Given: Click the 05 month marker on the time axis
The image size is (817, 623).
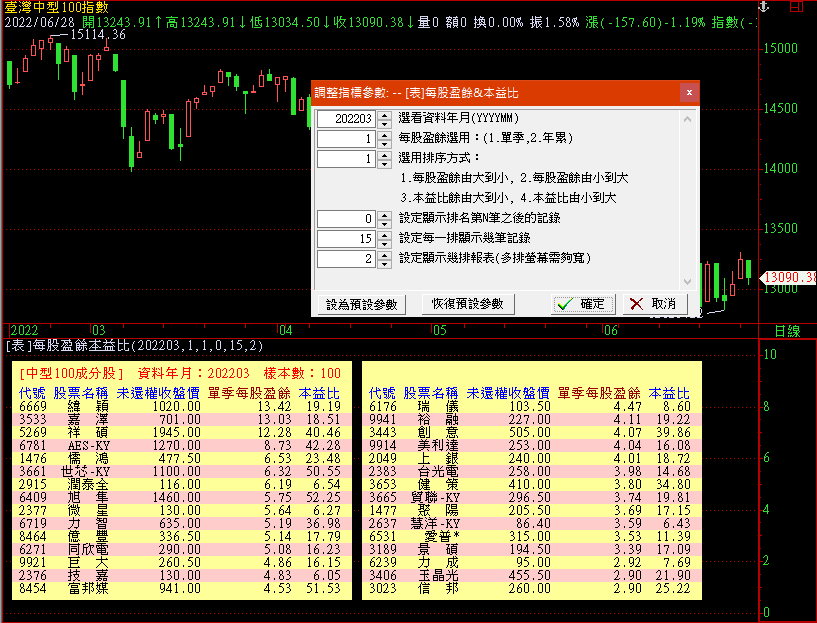Looking at the screenshot, I should tap(439, 330).
